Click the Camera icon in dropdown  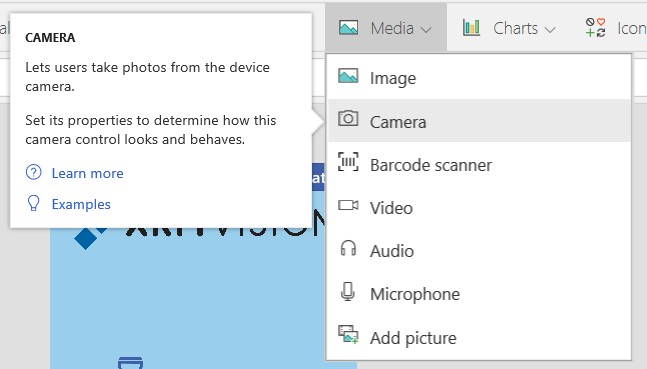(x=348, y=119)
